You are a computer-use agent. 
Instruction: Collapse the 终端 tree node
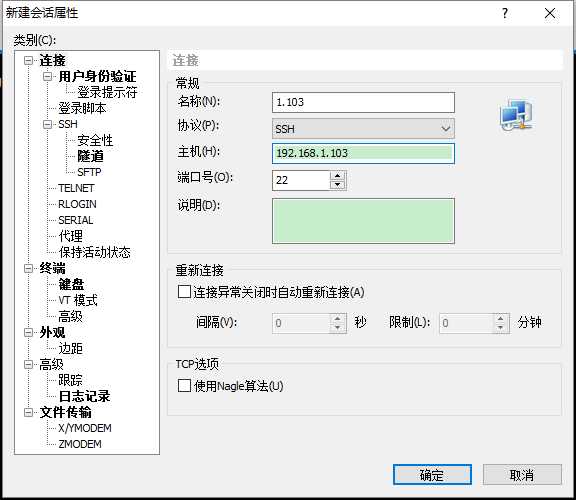(28, 268)
